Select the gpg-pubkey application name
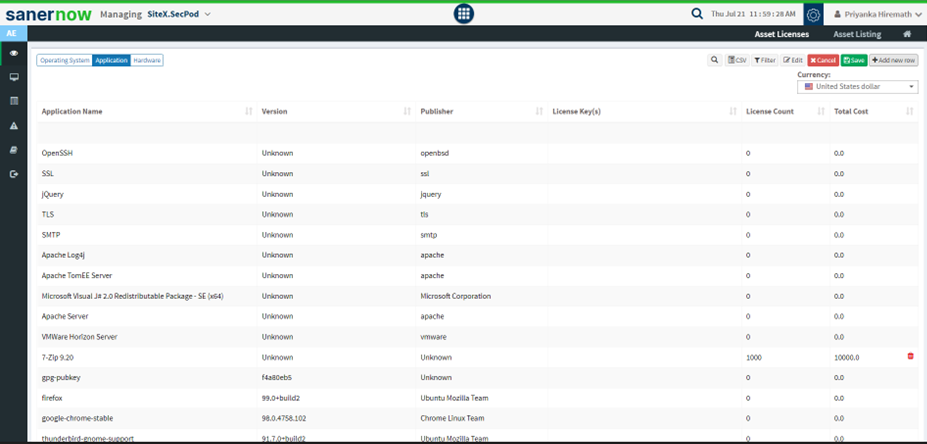Image resolution: width=927 pixels, height=444 pixels. 60,377
